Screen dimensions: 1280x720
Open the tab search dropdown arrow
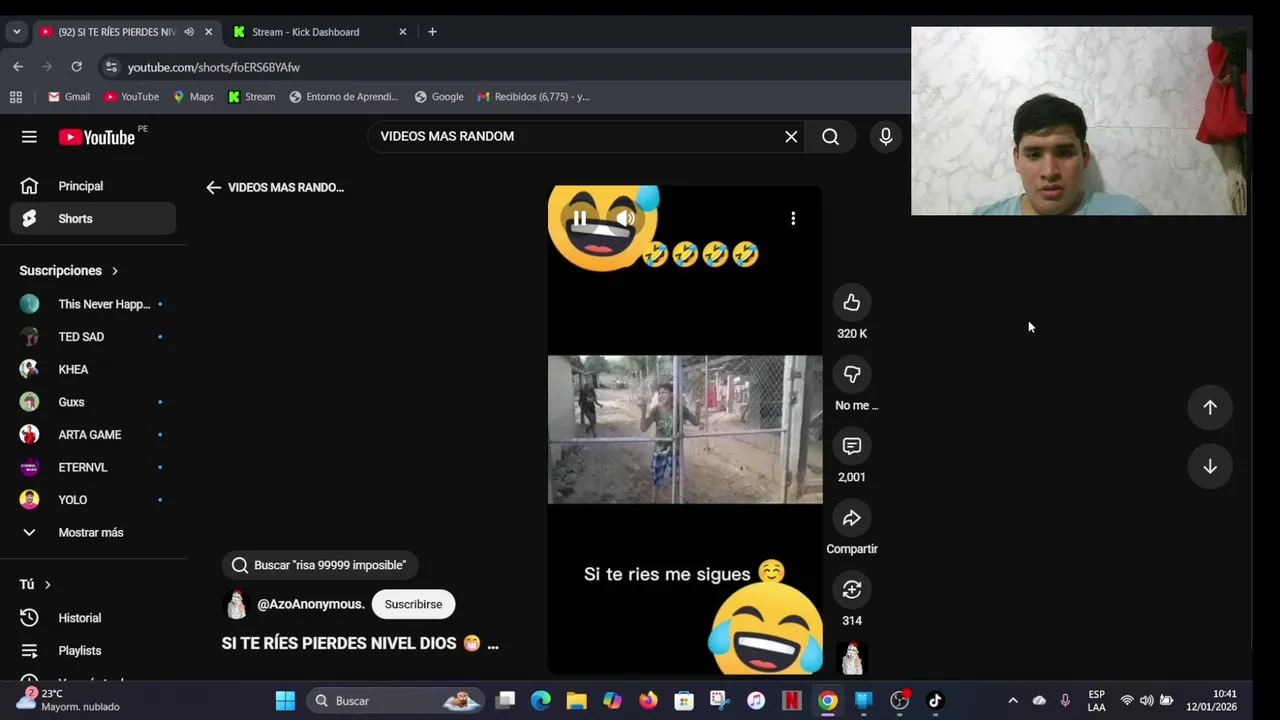[16, 32]
